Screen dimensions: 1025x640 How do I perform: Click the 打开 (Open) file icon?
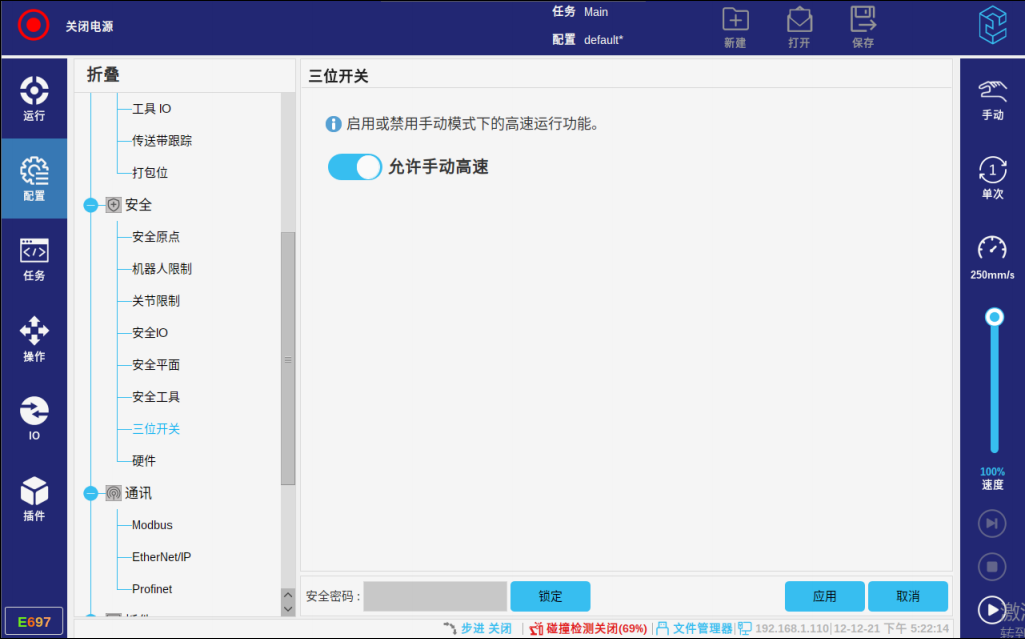point(799,26)
